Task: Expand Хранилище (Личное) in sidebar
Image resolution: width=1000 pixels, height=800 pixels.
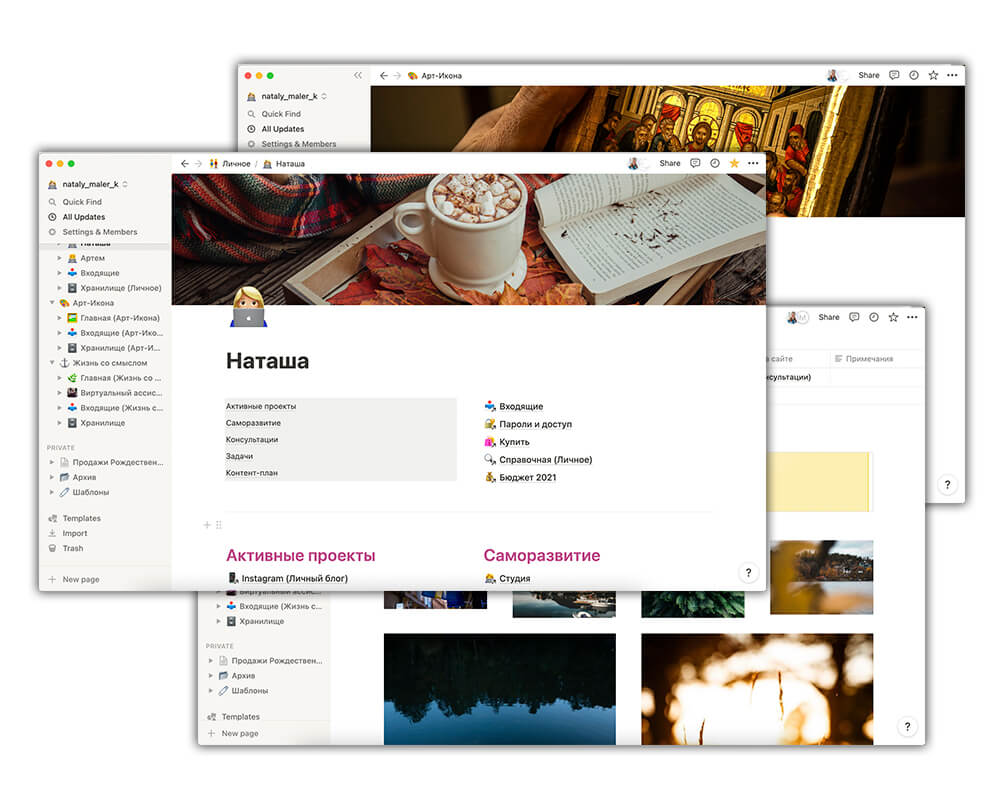Action: (x=59, y=288)
